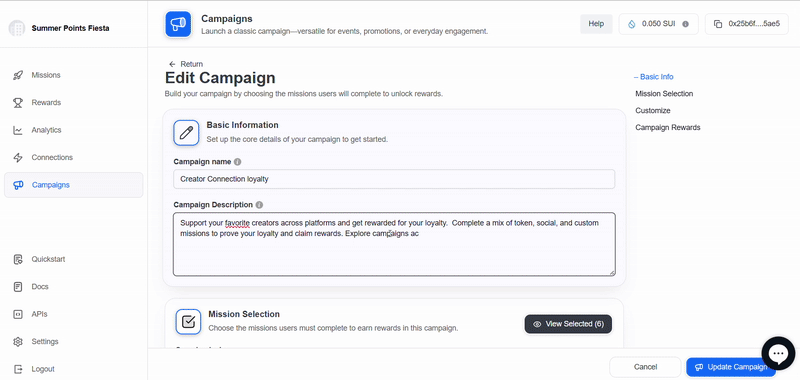Open Rewards from the trophy icon

click(18, 103)
